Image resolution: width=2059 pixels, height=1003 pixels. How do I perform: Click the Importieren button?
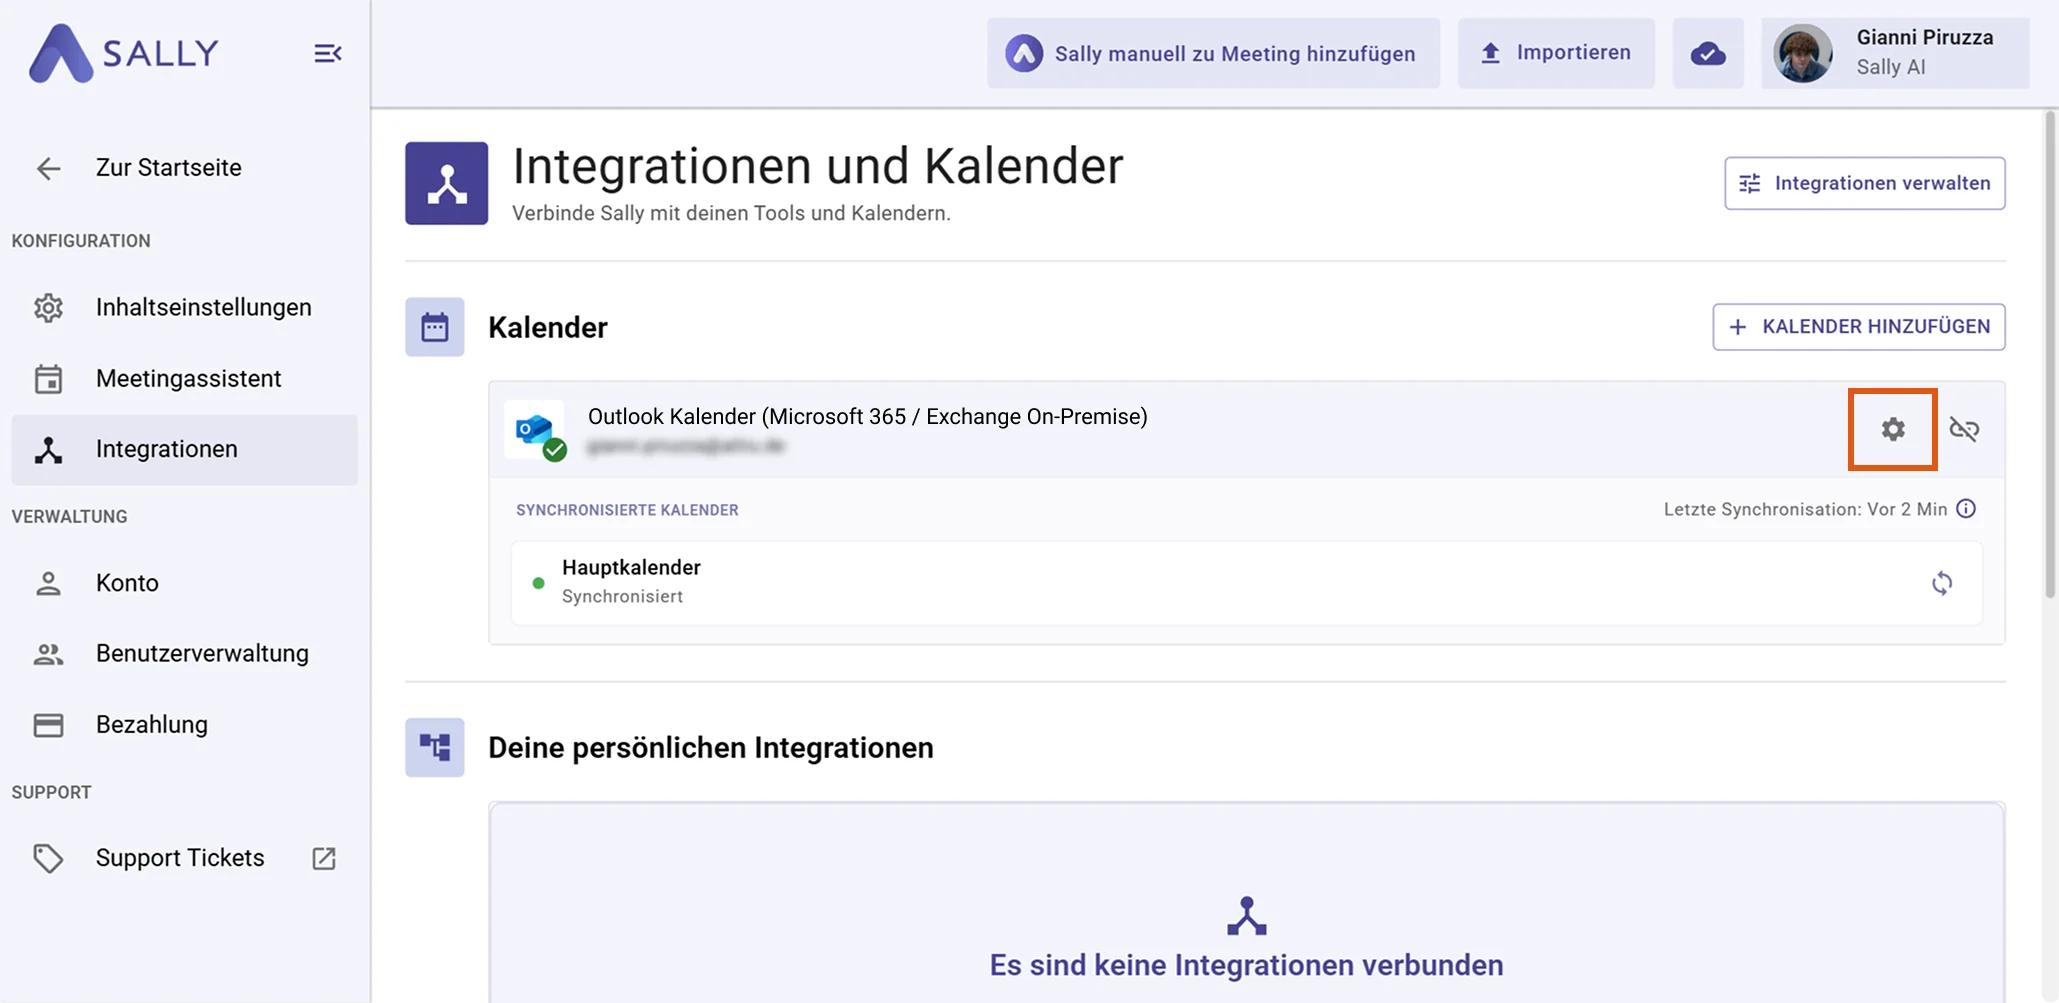(1555, 53)
